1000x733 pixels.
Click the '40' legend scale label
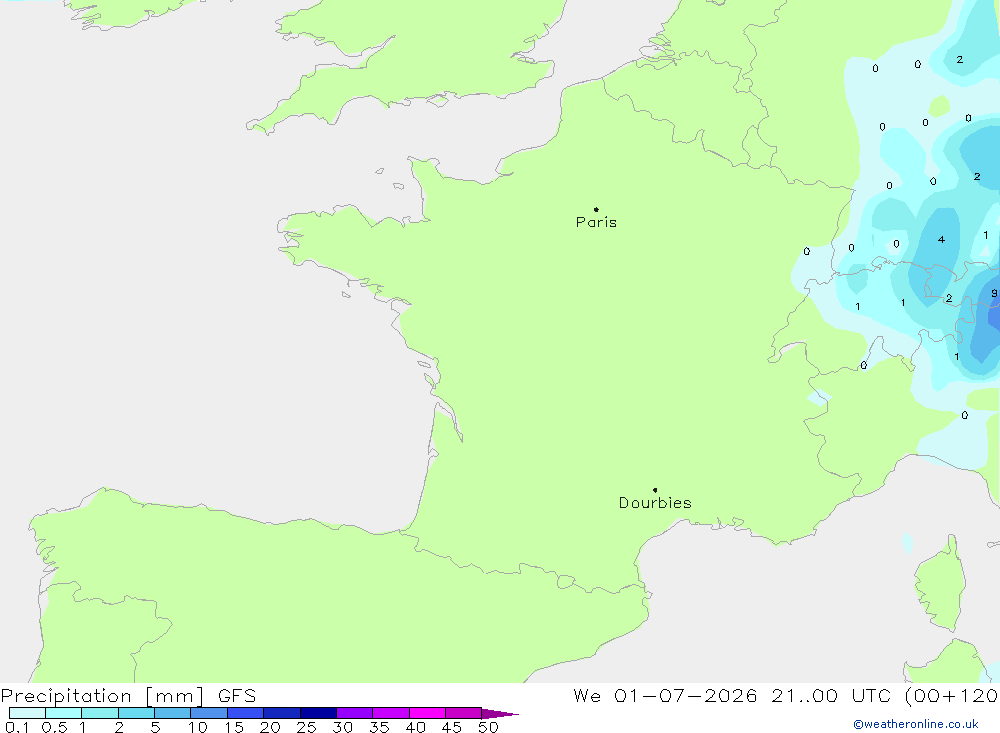416,727
